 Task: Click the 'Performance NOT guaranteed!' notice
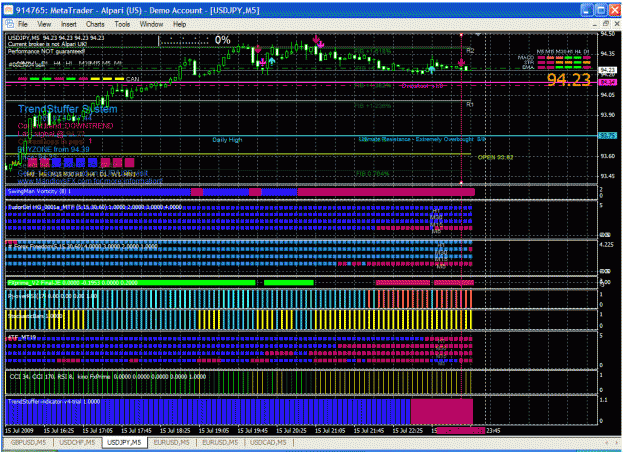(x=46, y=51)
